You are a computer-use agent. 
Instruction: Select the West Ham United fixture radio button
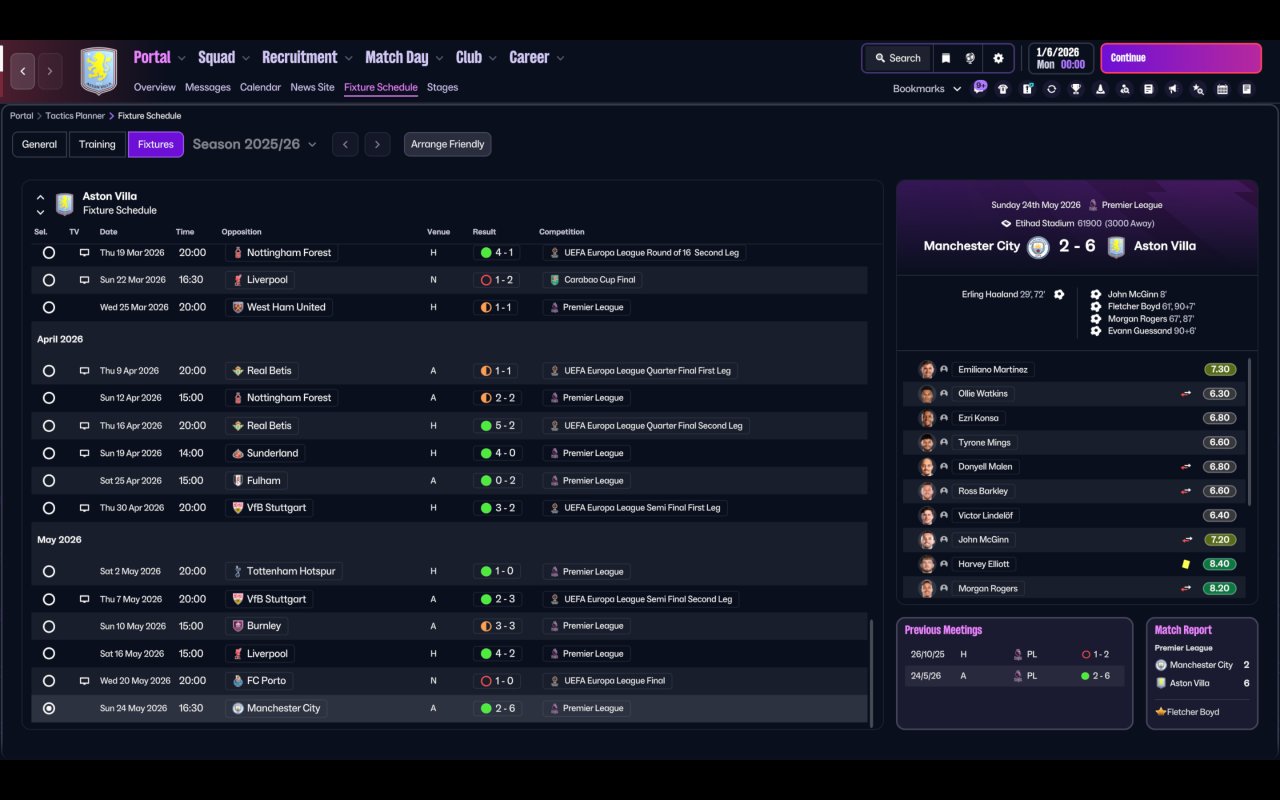point(49,308)
